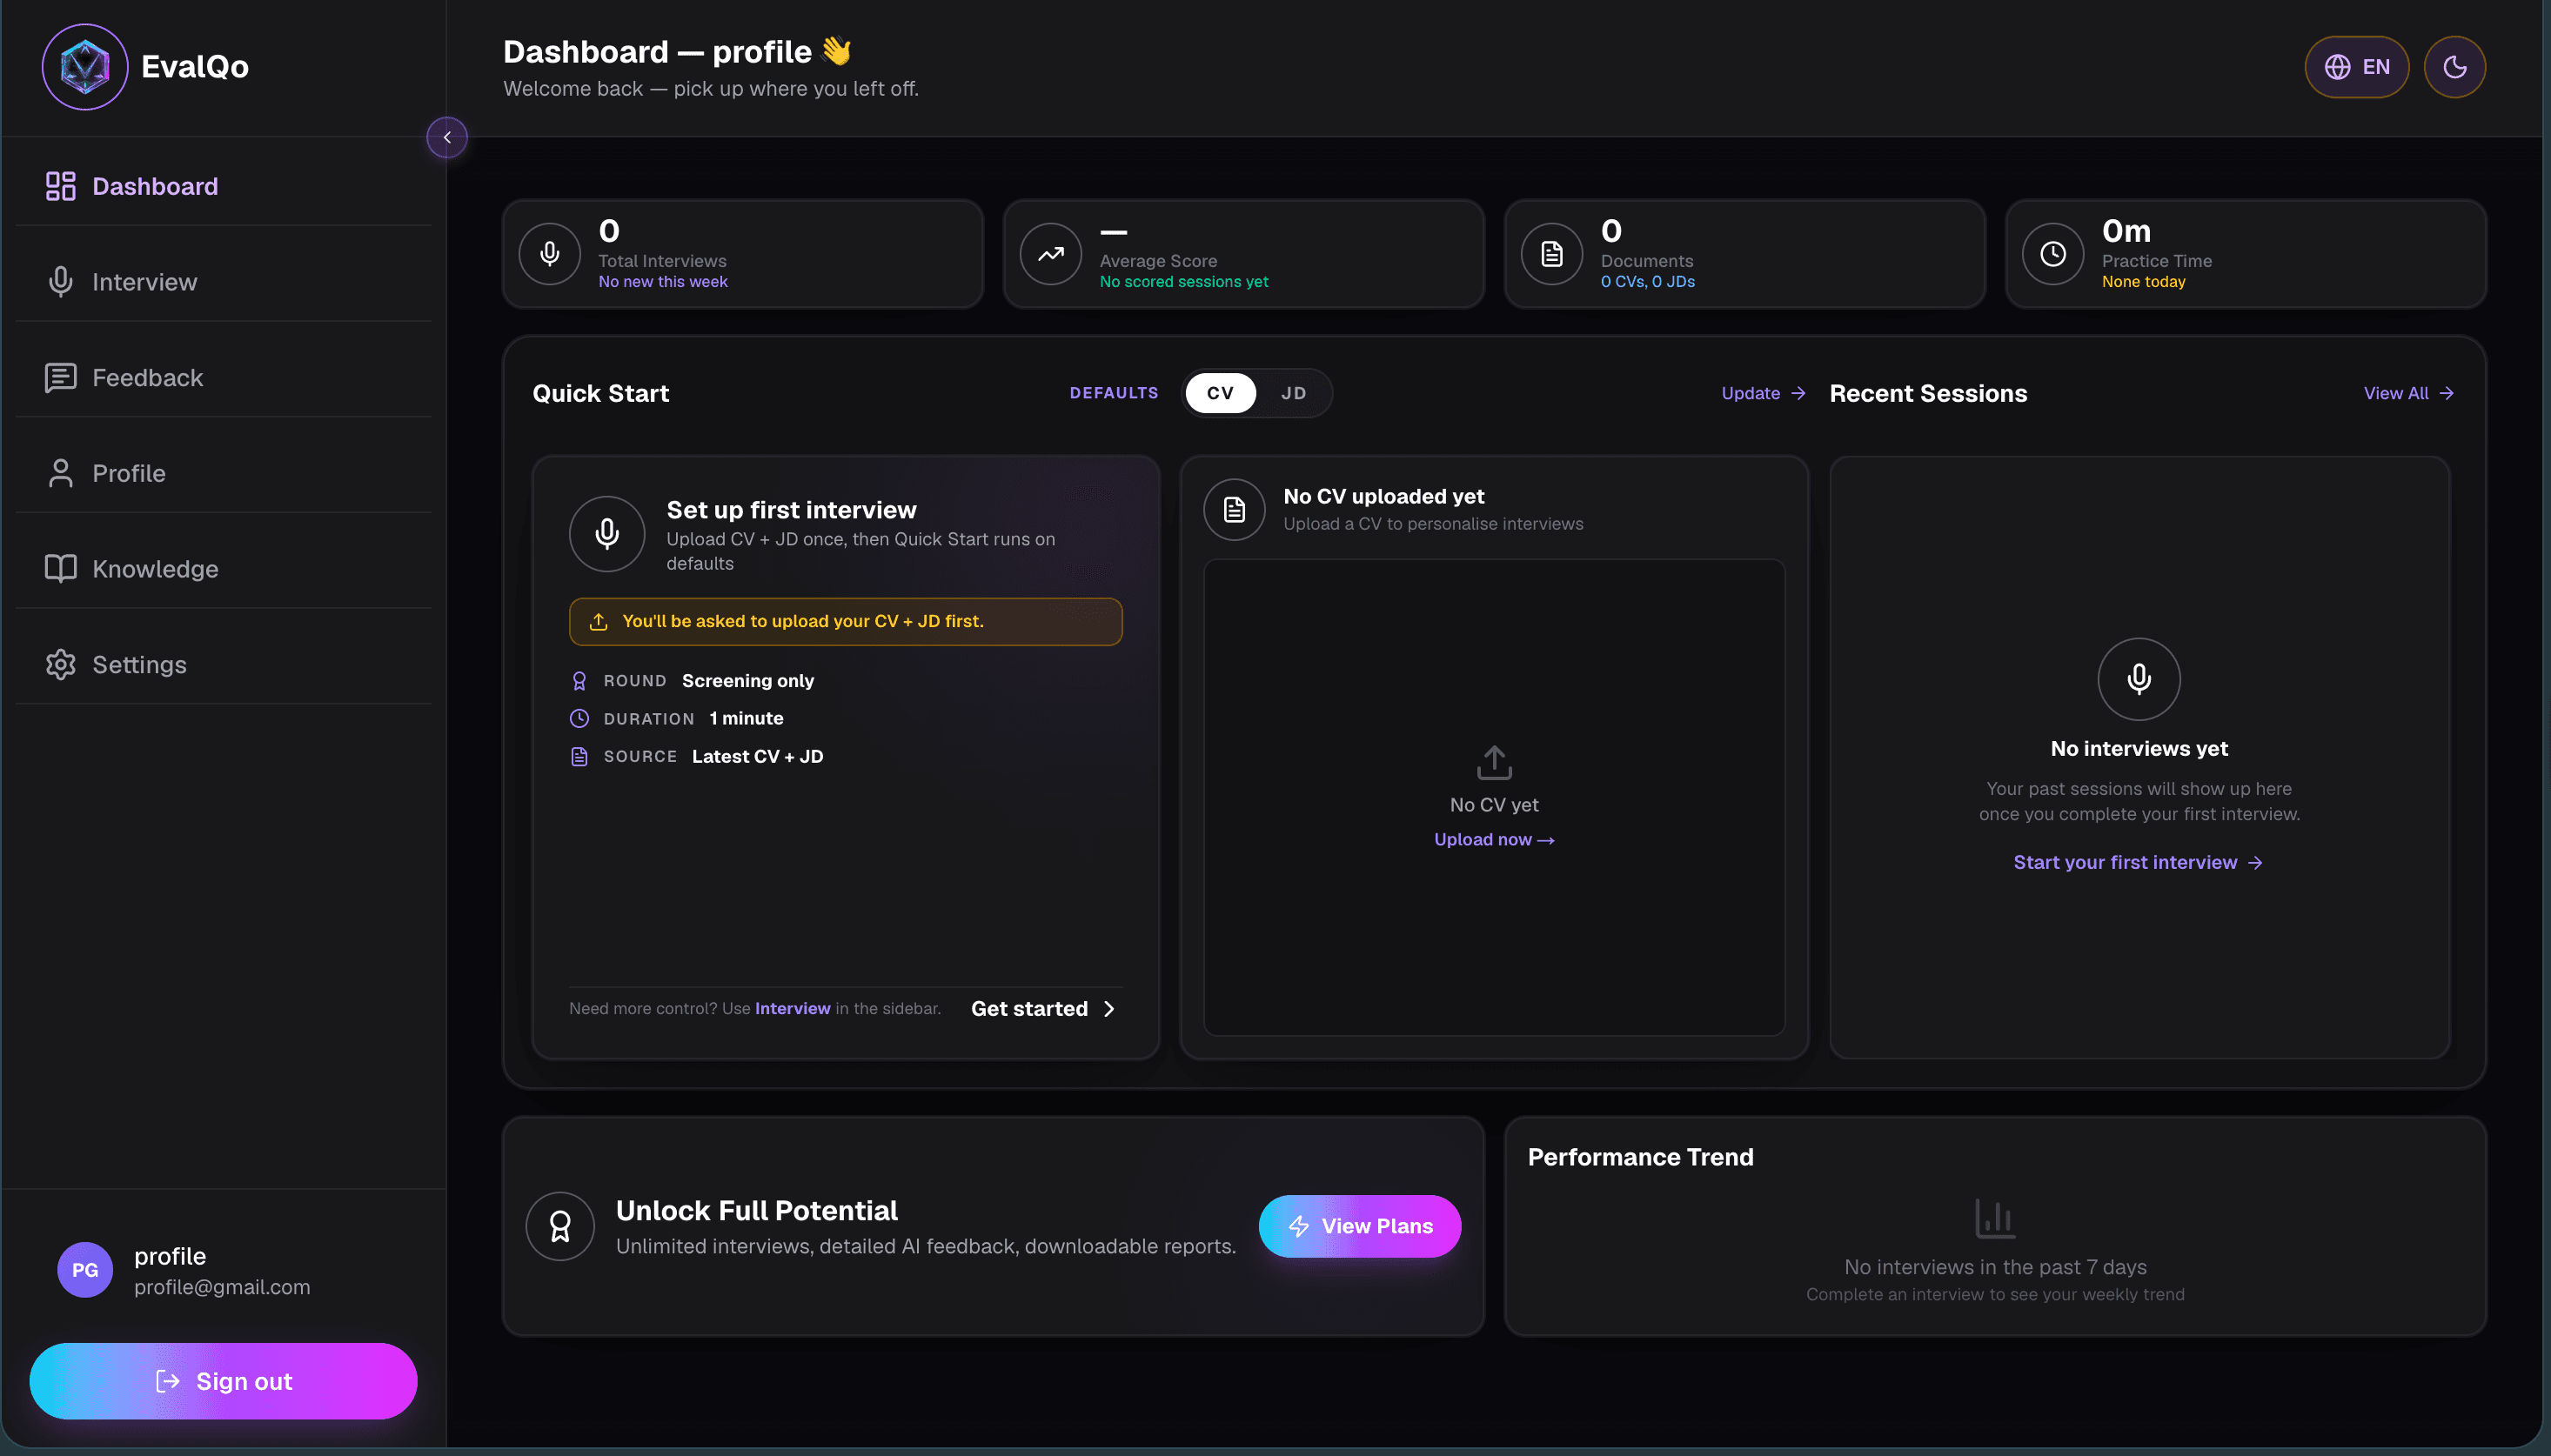The width and height of the screenshot is (2551, 1456).
Task: Click the Practice Time stat card
Action: point(2246,254)
